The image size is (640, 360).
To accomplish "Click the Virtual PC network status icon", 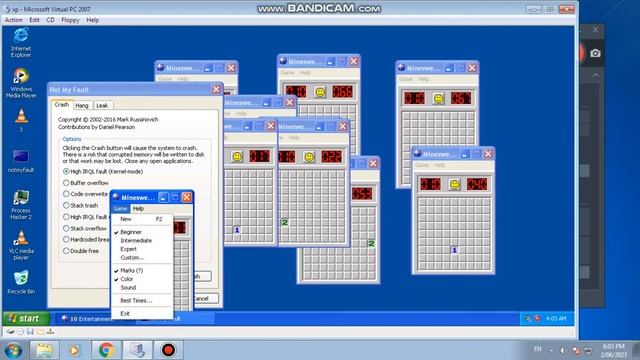I will 50,331.
